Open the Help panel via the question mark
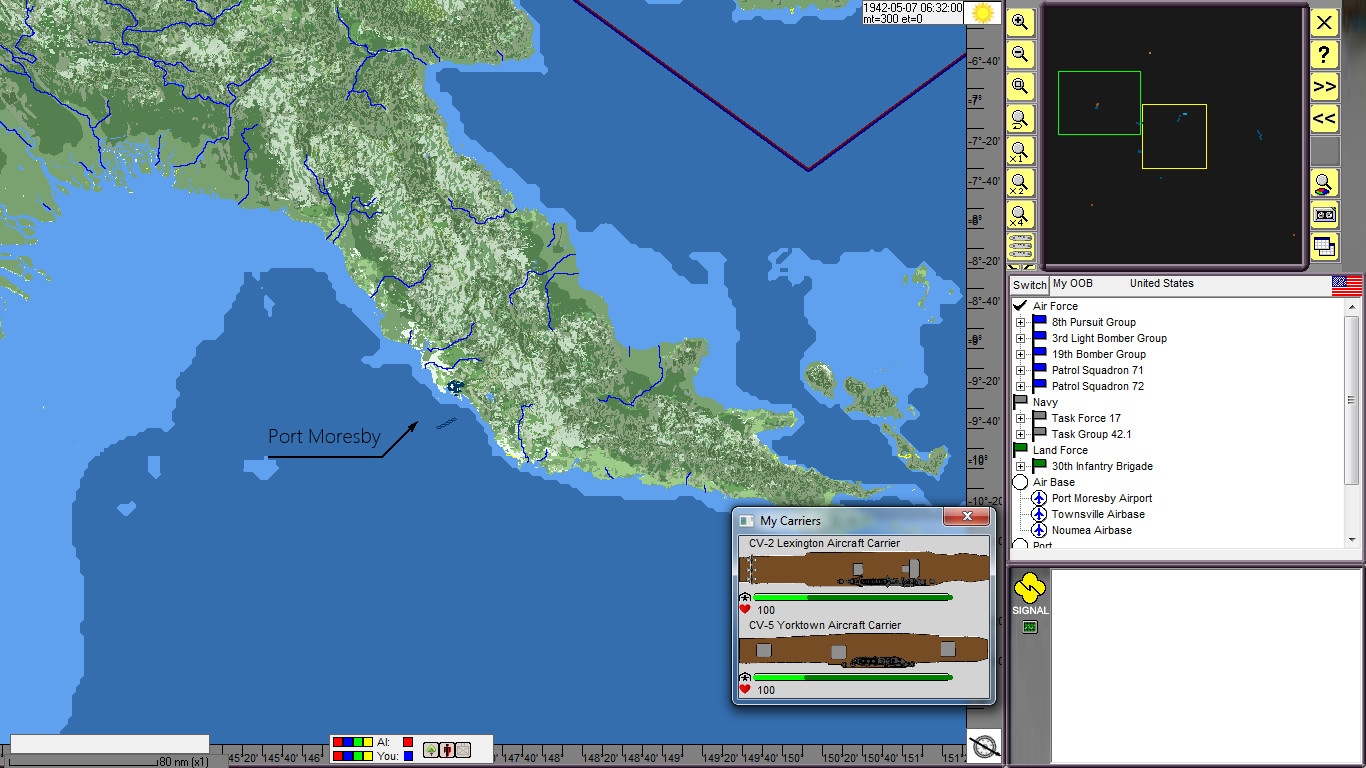Screen dimensions: 1366x768 (1324, 55)
